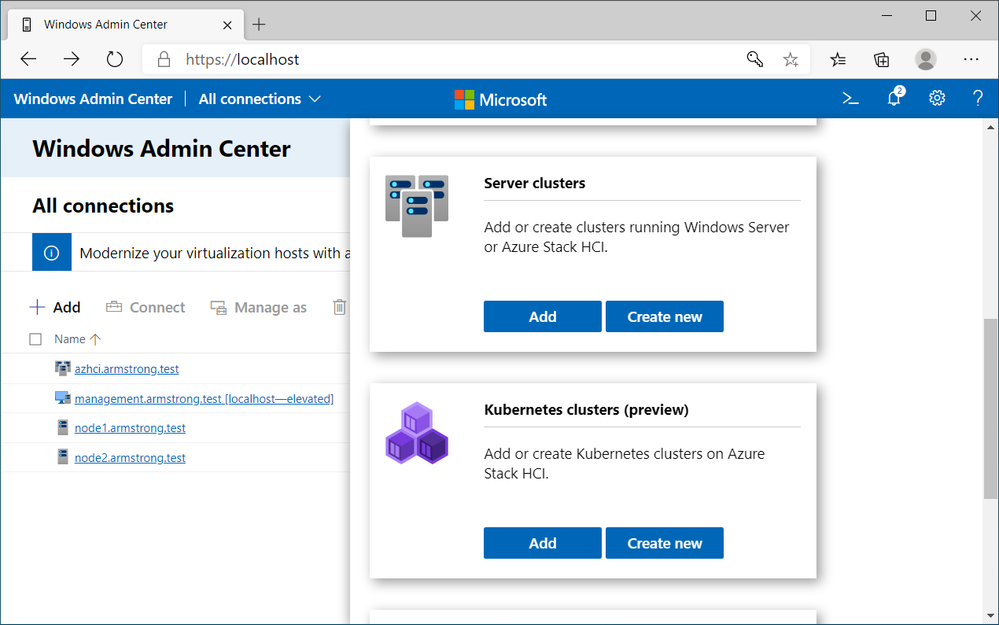Image resolution: width=999 pixels, height=625 pixels.
Task: Click the browser forward arrow
Action: [x=71, y=59]
